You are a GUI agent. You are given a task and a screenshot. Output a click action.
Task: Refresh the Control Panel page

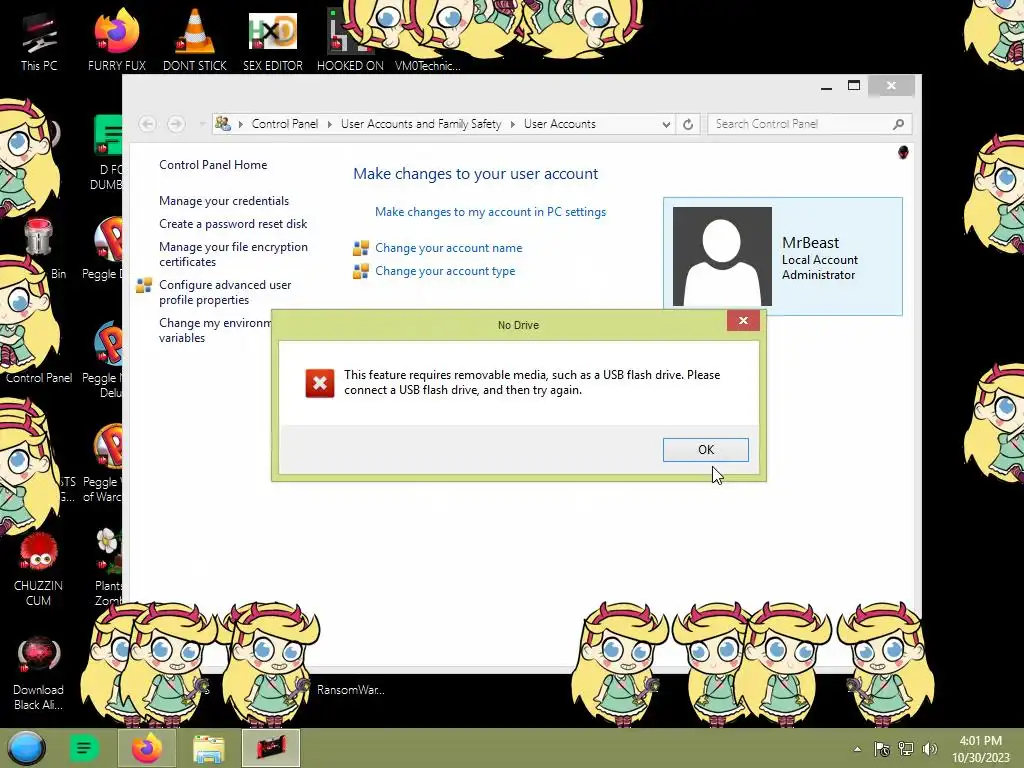pos(688,124)
